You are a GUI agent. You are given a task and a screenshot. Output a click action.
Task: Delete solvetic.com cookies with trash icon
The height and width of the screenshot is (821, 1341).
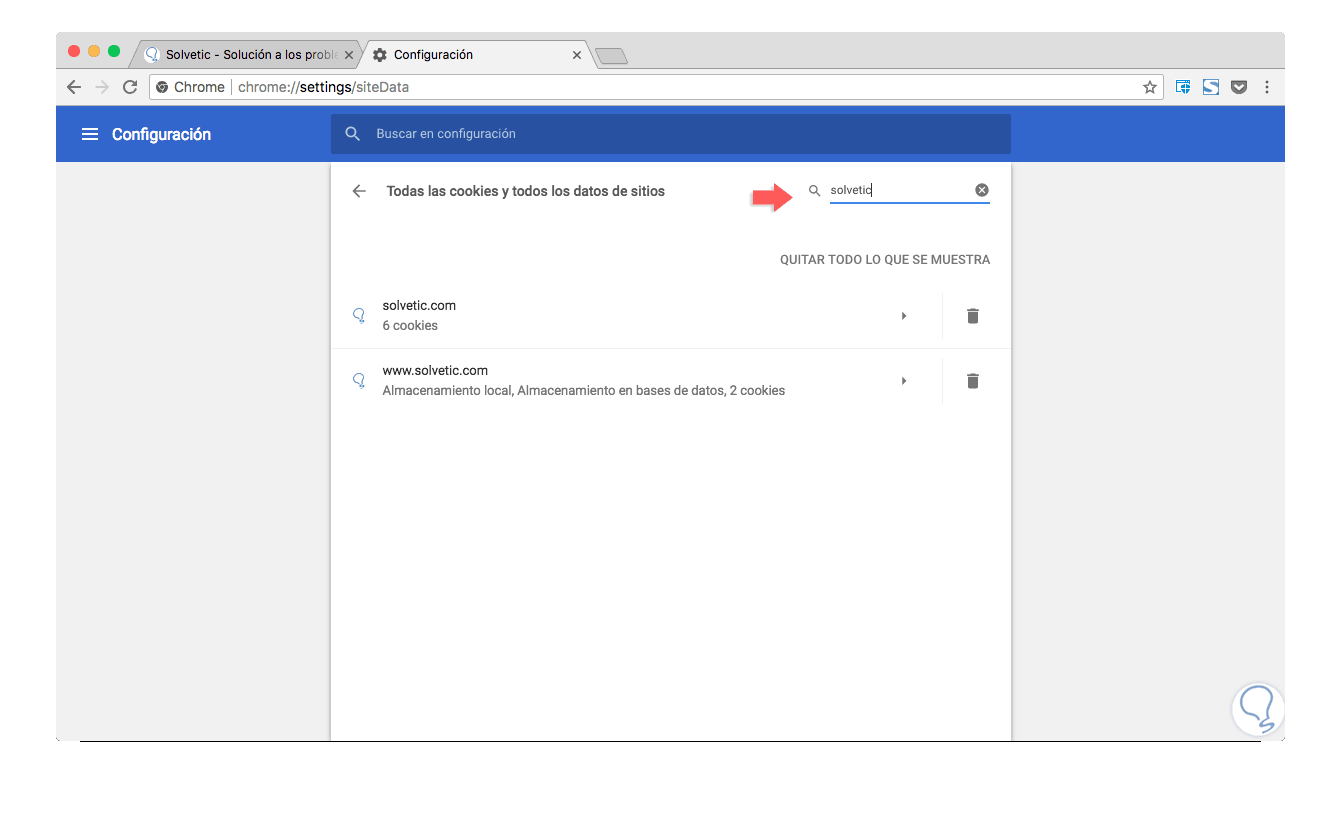(973, 316)
